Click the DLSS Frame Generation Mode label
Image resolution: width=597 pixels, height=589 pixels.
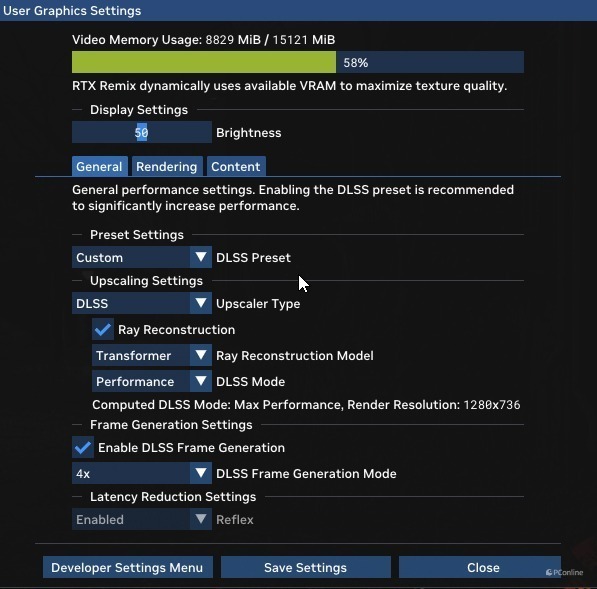[x=306, y=473]
